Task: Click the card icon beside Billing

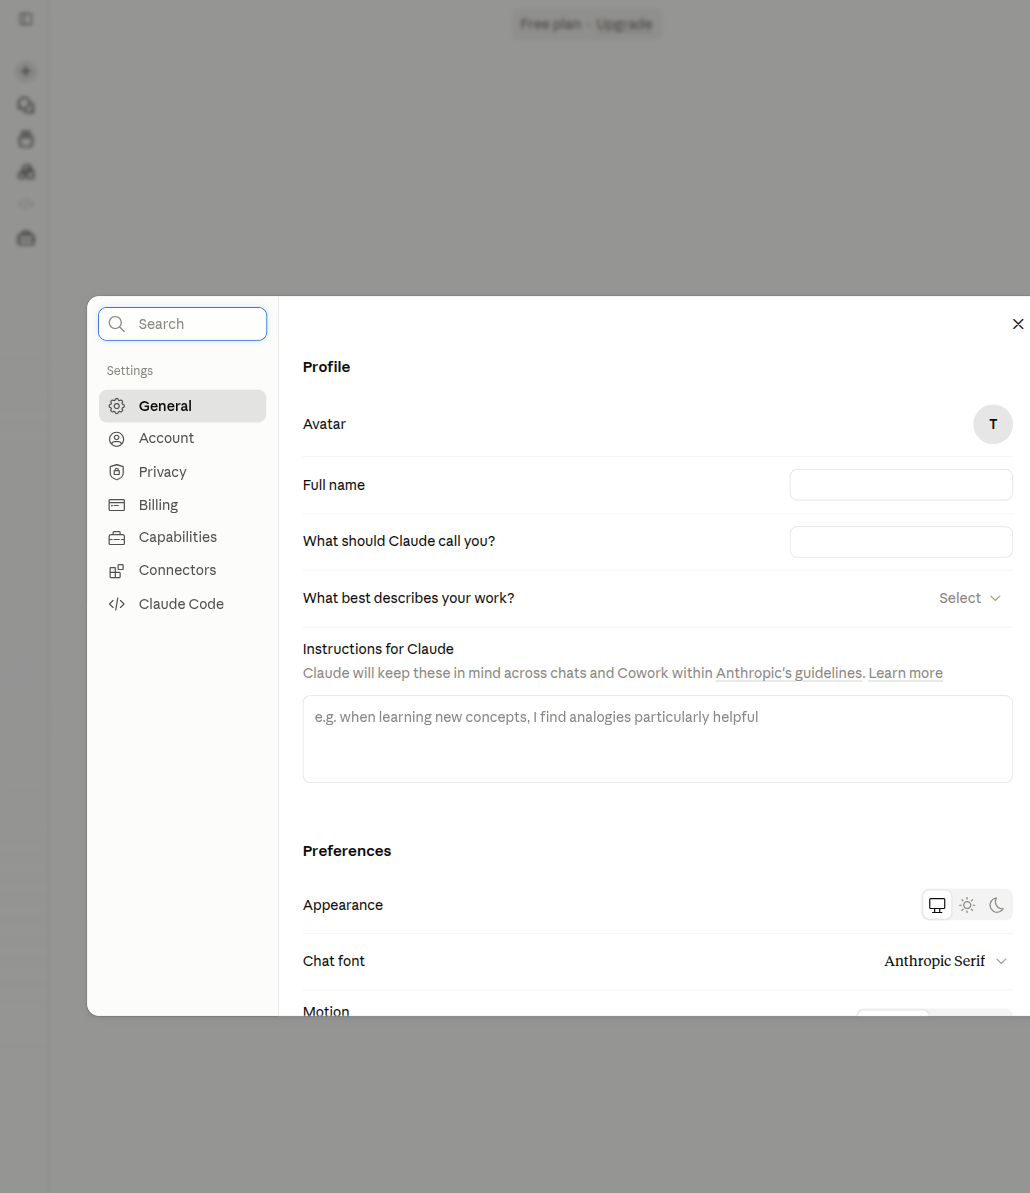Action: 116,505
